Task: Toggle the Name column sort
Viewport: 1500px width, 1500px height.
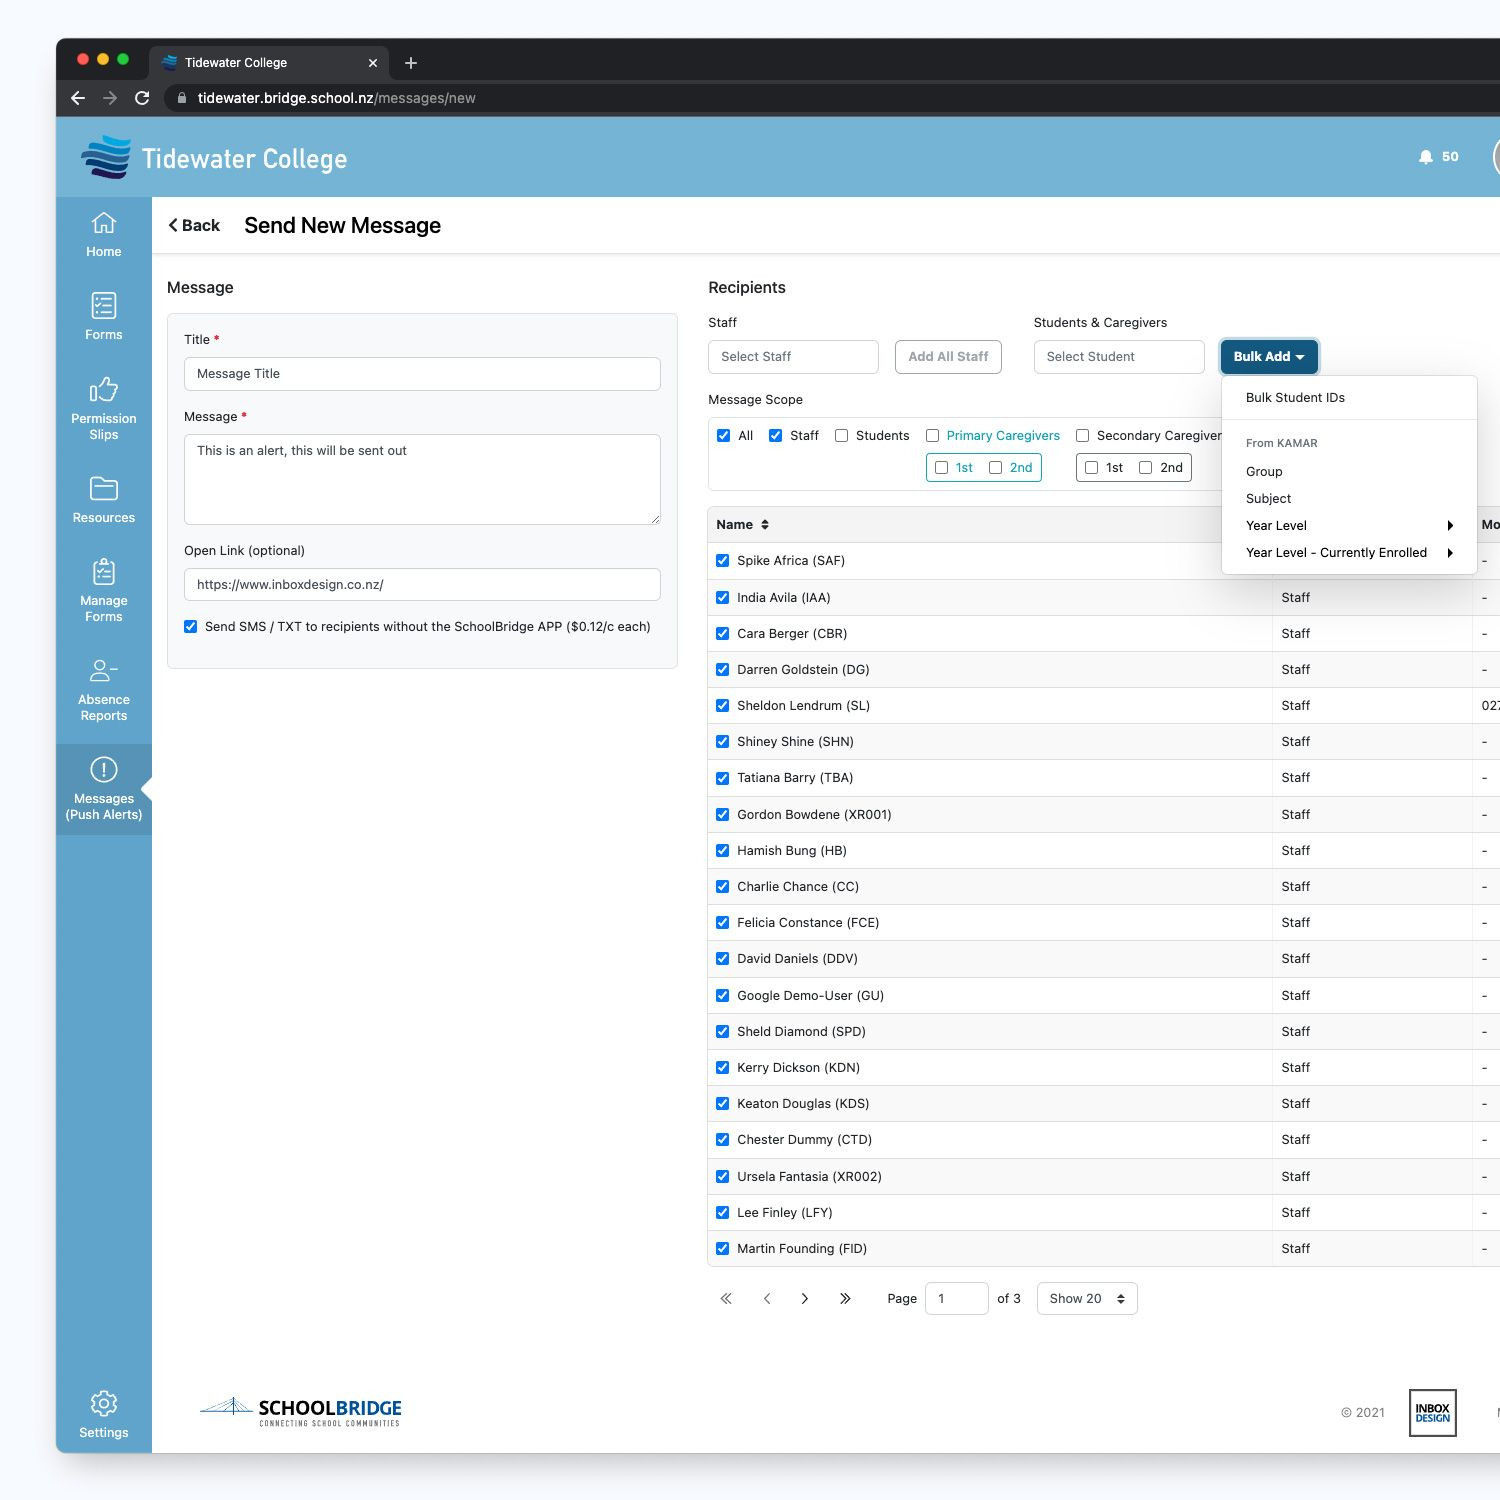Action: coord(742,524)
